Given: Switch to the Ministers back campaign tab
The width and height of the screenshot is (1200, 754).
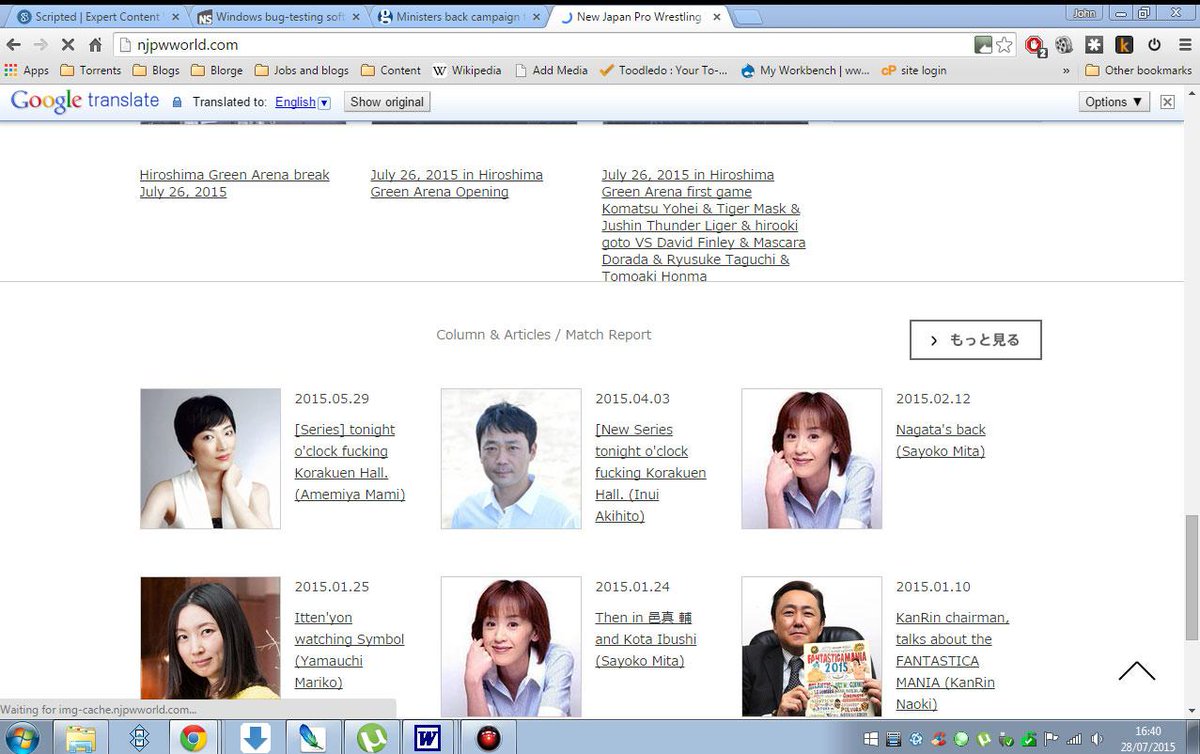Looking at the screenshot, I should (458, 17).
